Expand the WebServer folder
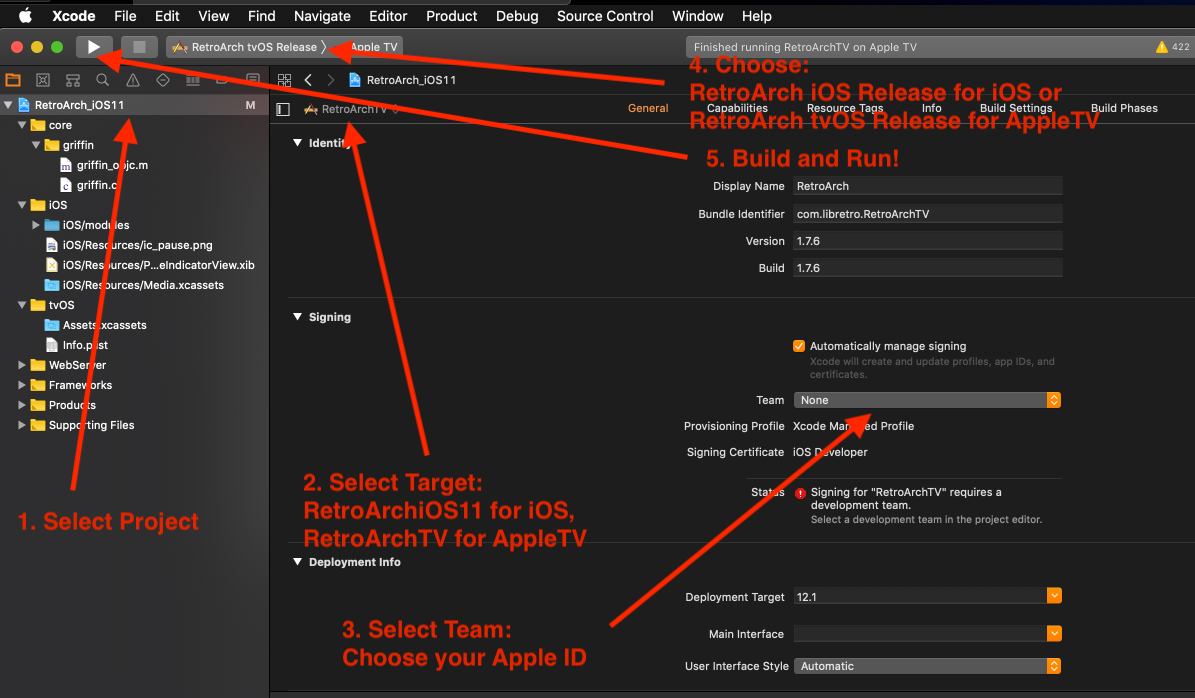 tap(22, 365)
